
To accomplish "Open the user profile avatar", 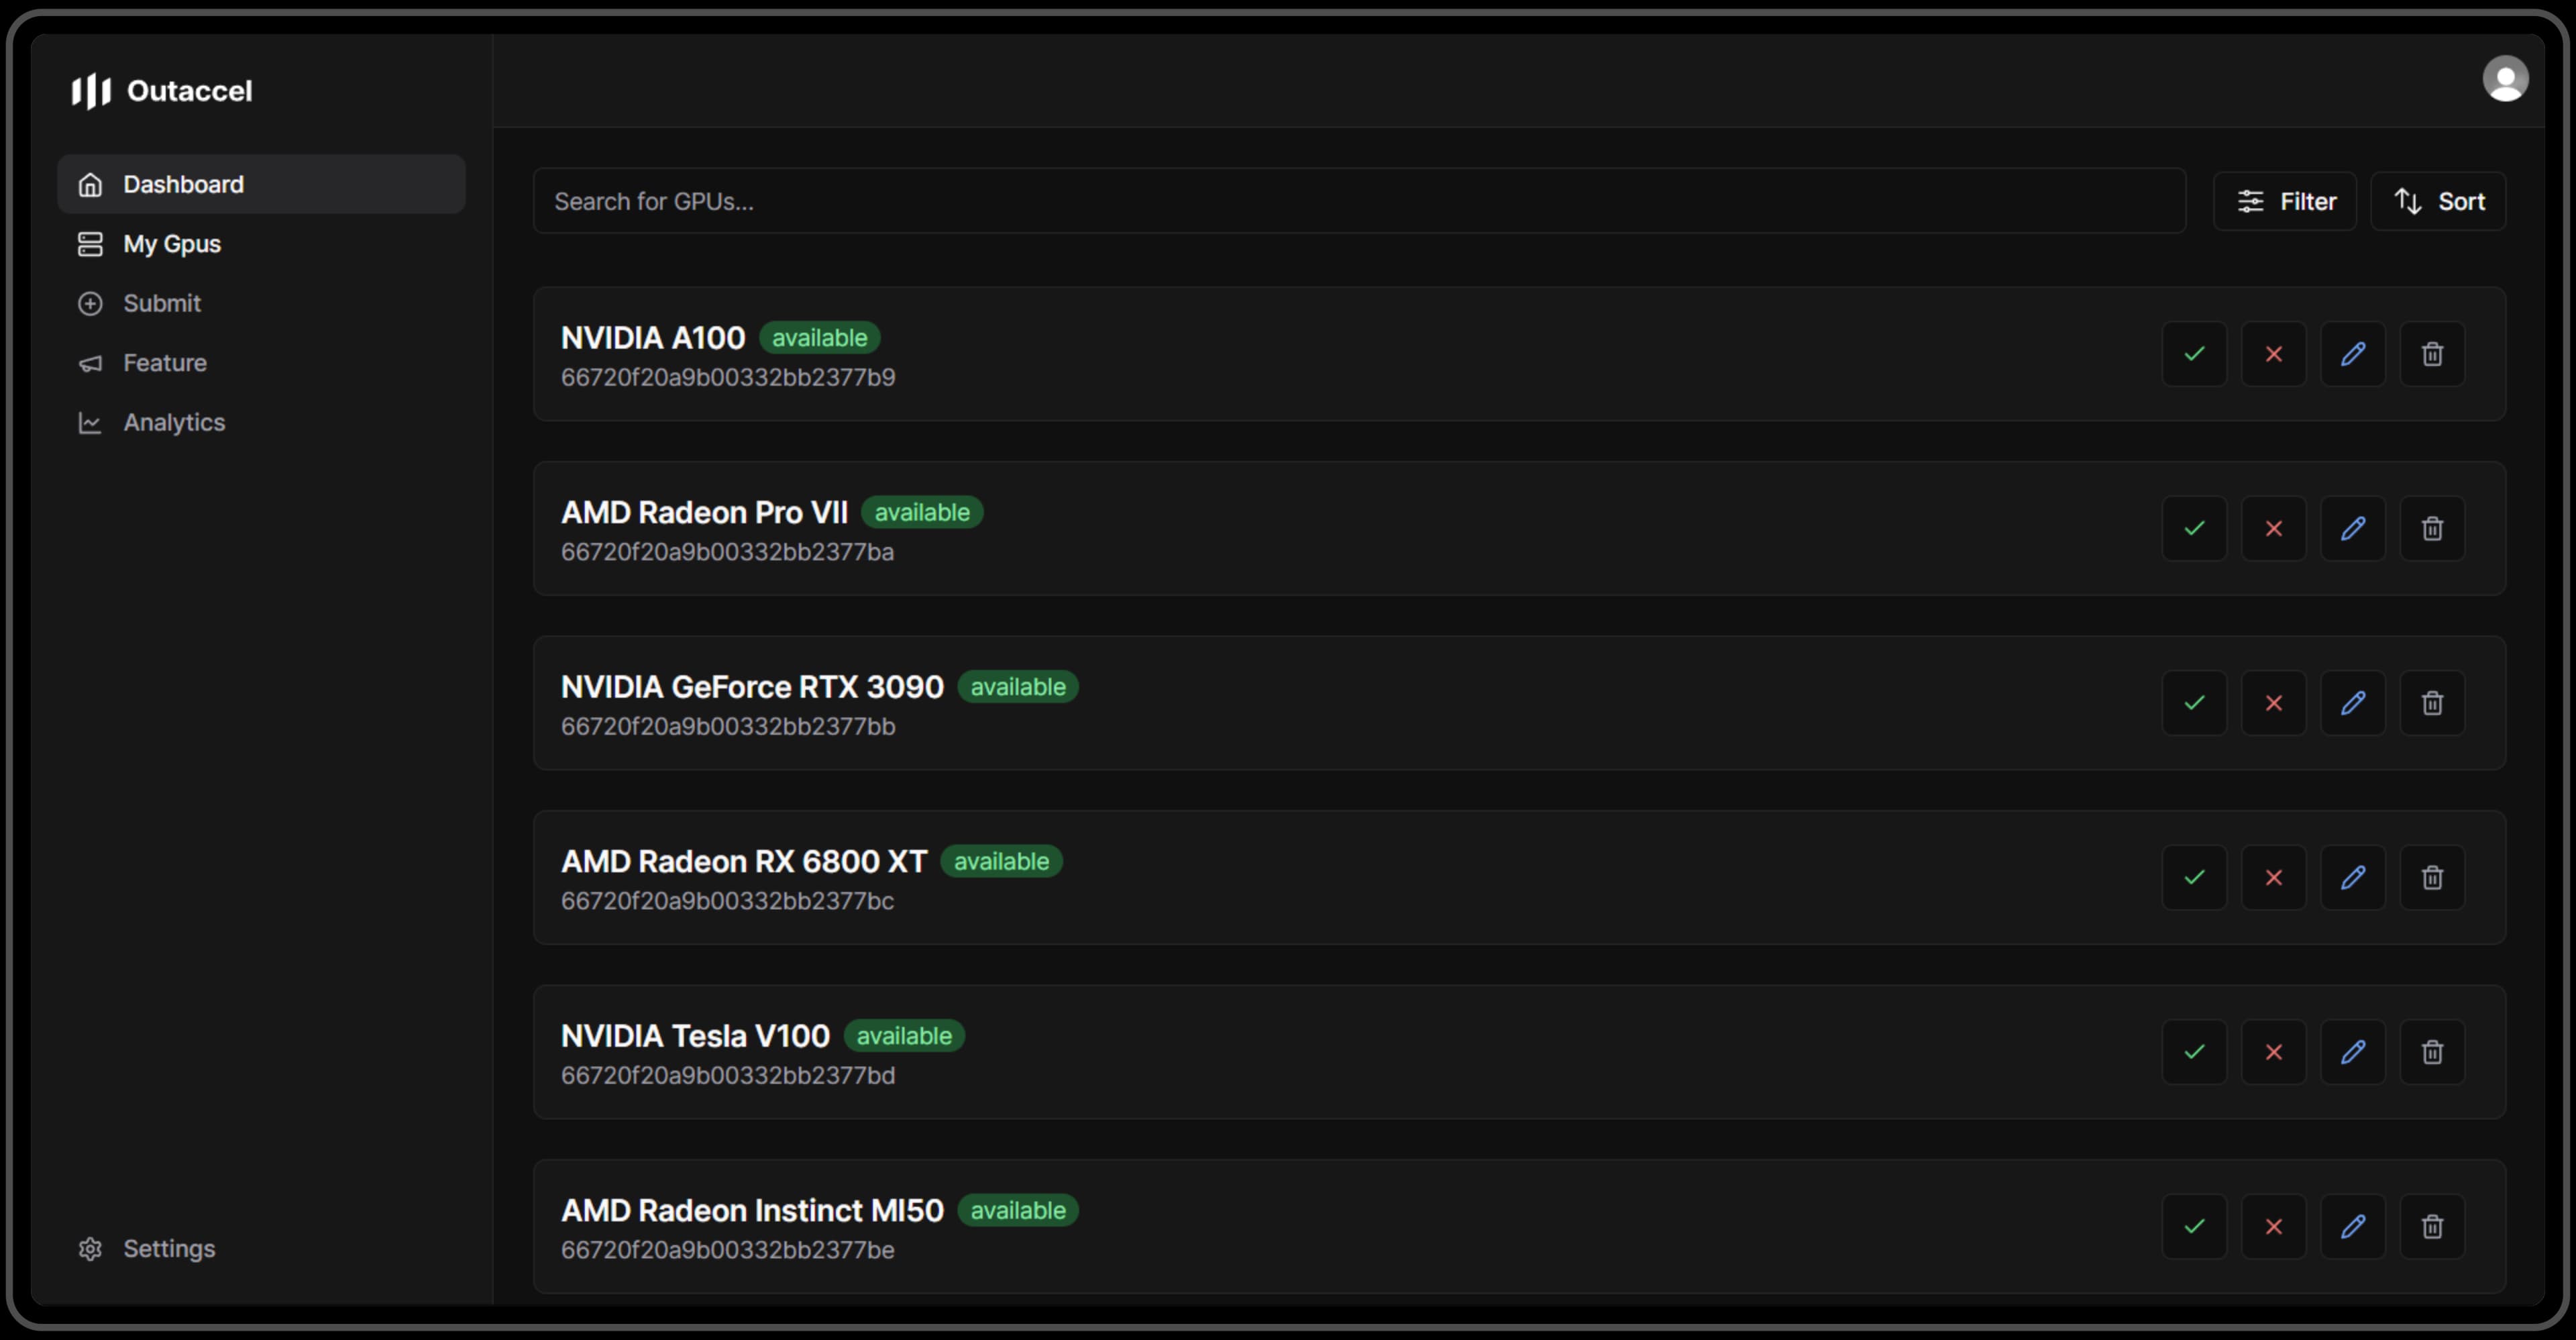I will (2505, 79).
